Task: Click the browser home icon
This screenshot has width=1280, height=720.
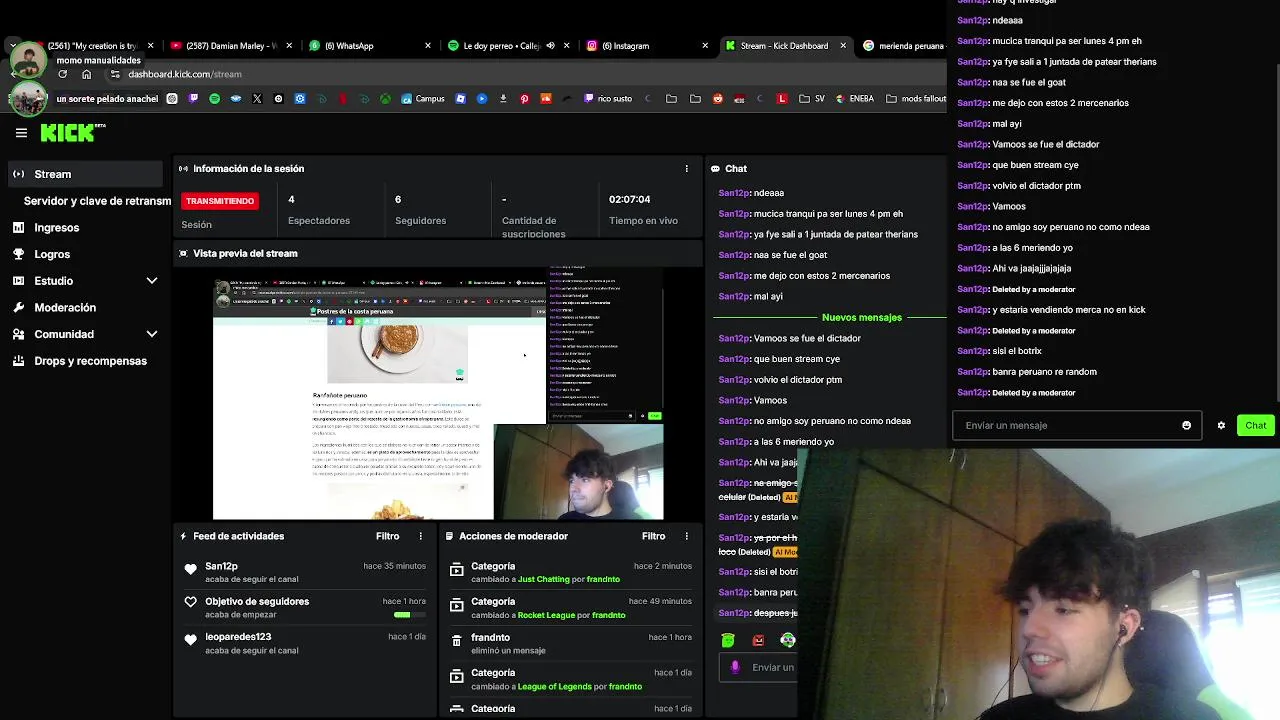Action: (x=87, y=74)
